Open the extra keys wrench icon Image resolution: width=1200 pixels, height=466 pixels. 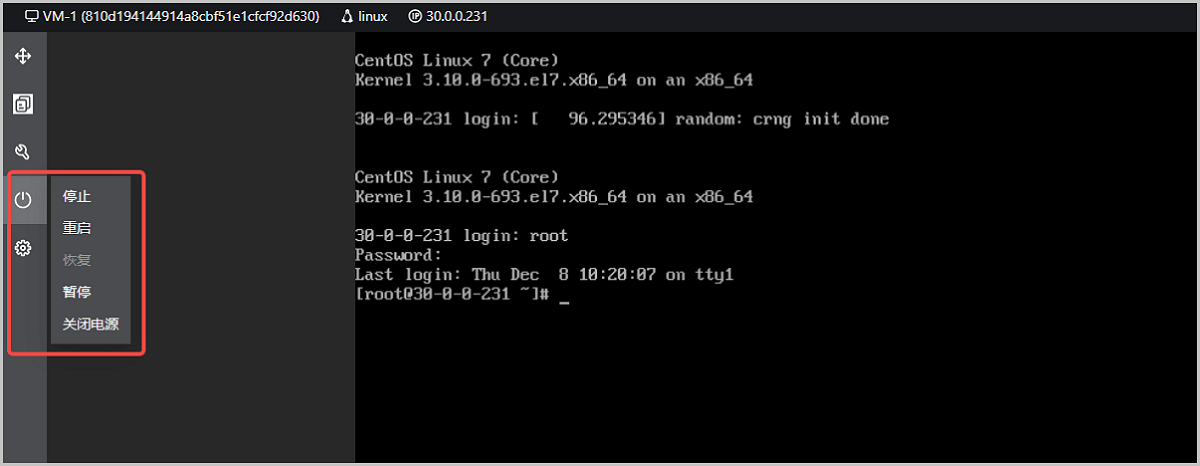(x=22, y=152)
